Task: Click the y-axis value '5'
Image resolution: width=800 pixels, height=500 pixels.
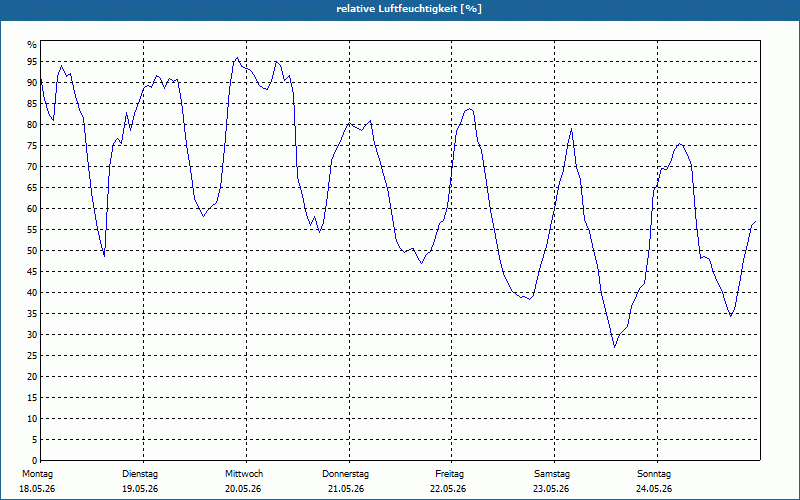Action: click(35, 440)
